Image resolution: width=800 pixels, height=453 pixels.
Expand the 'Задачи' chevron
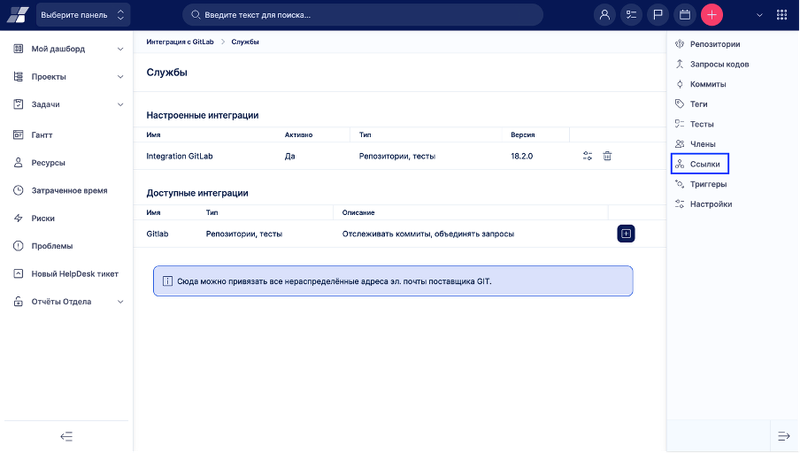coord(120,104)
